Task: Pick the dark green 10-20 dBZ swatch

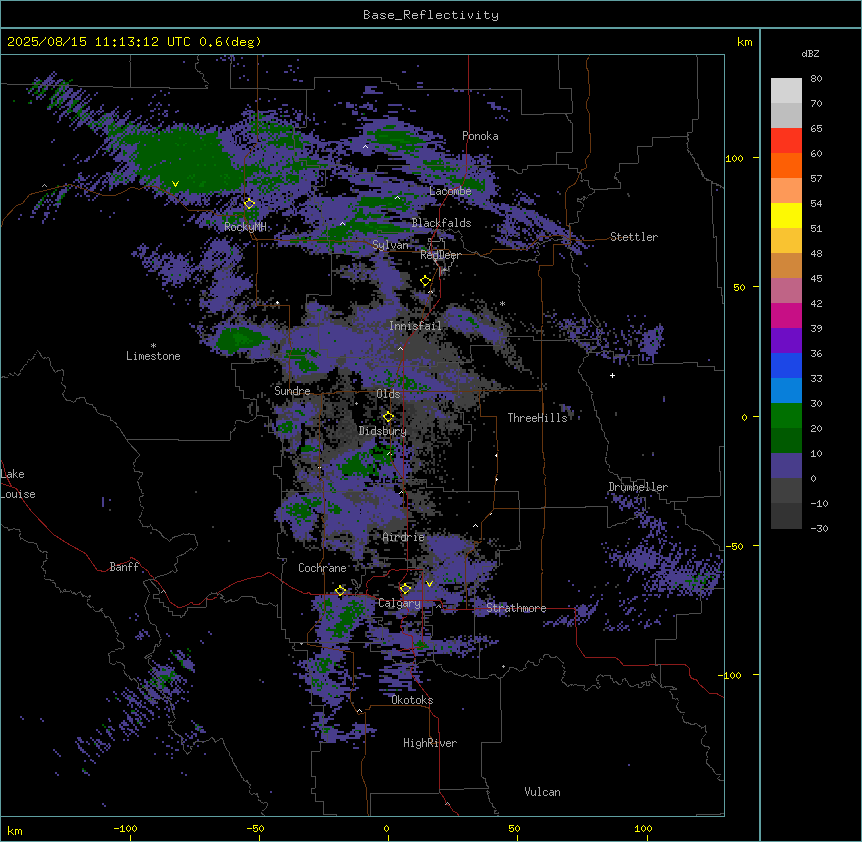Action: coord(786,441)
